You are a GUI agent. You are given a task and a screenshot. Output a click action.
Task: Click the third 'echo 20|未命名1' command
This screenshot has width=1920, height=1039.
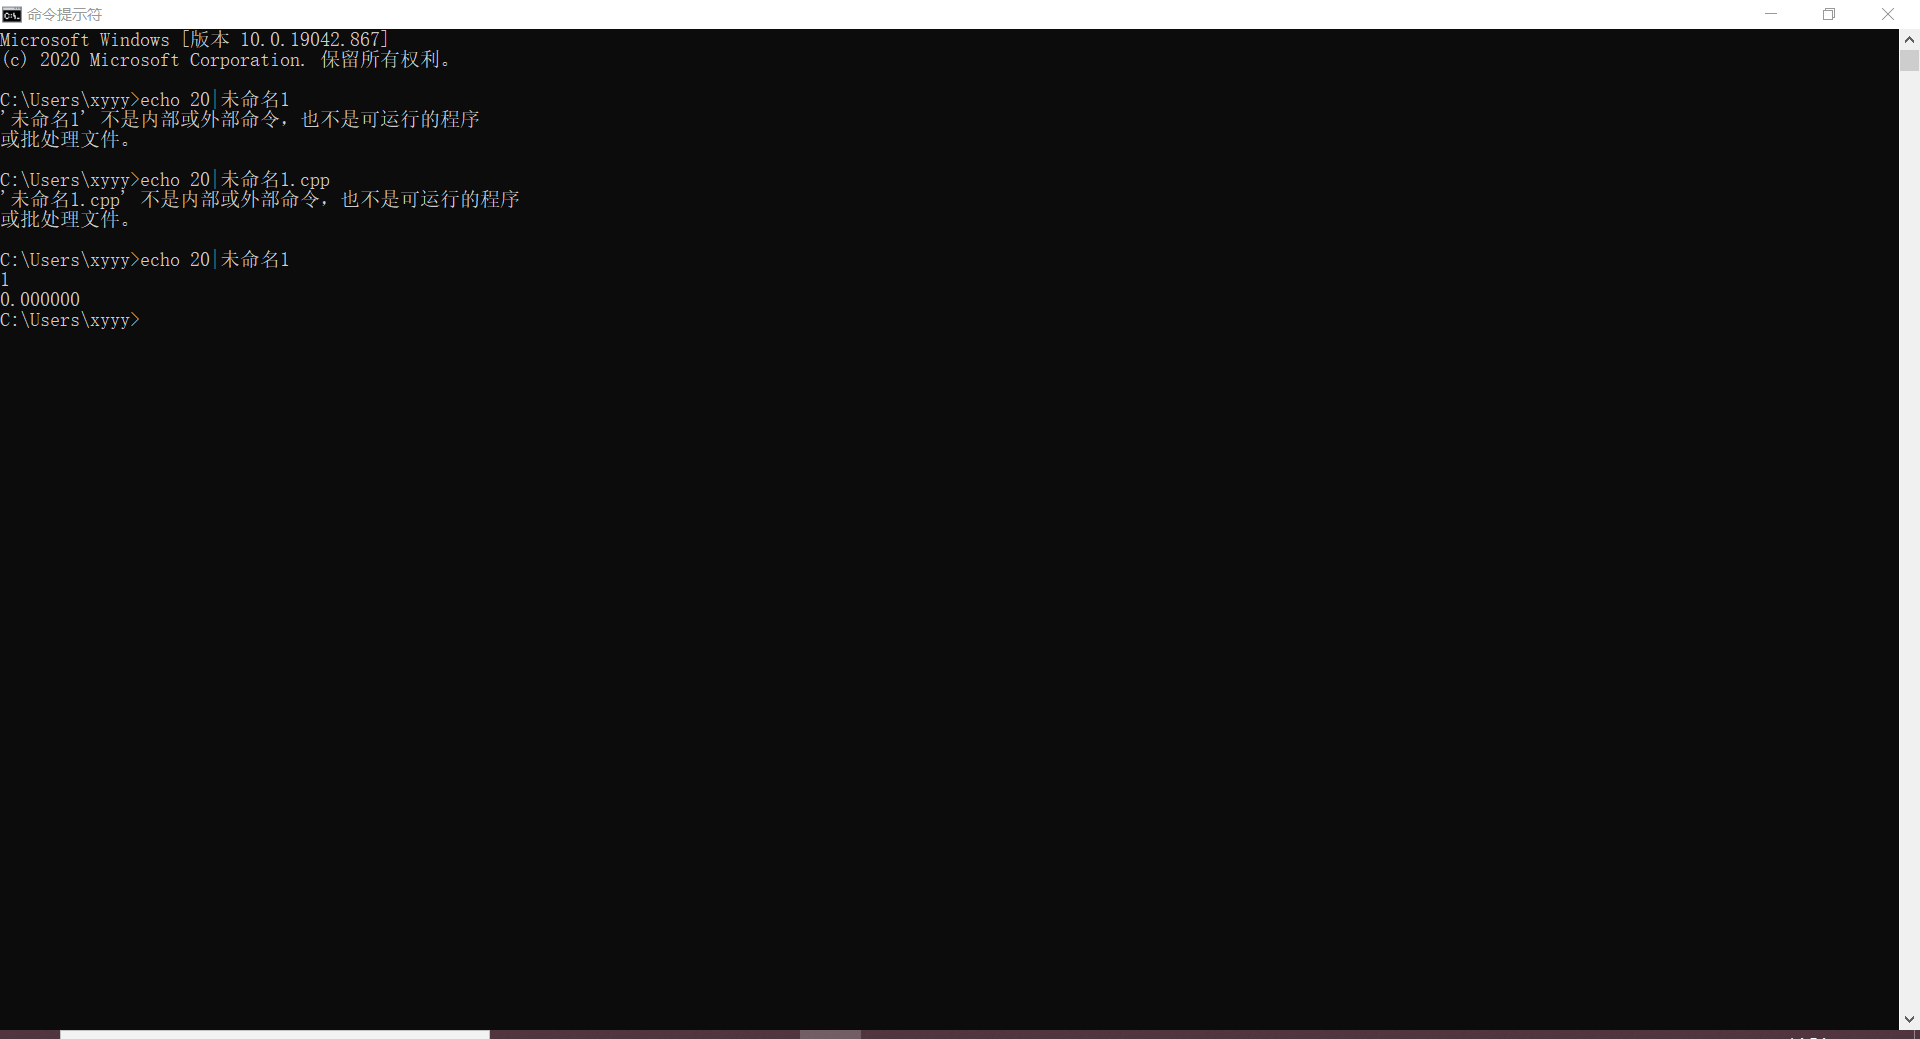(215, 260)
